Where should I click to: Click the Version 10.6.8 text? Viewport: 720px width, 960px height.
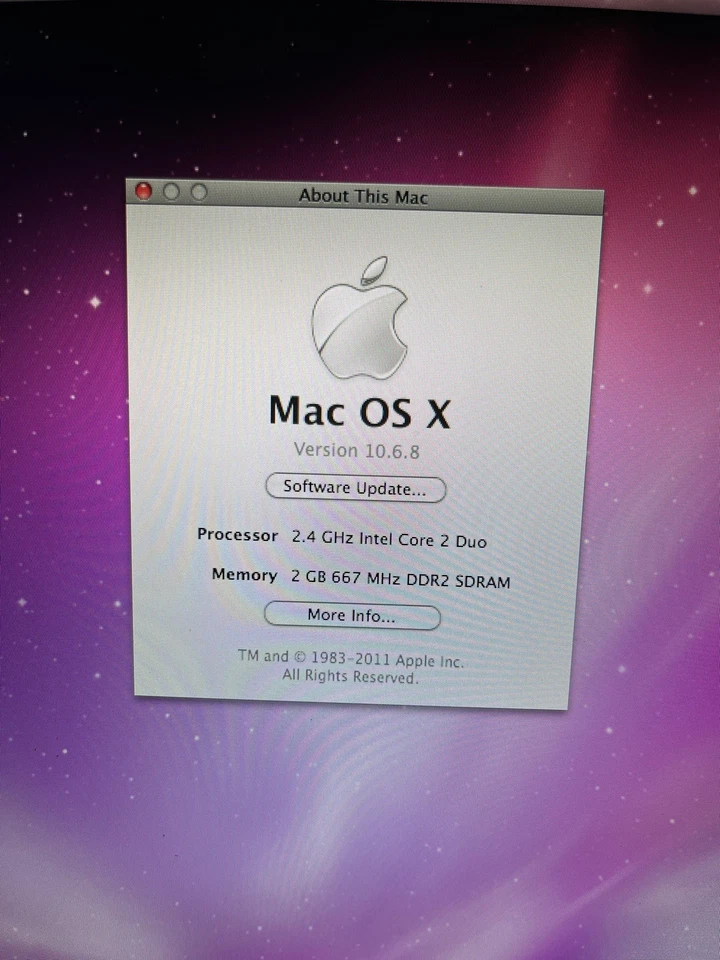click(357, 451)
